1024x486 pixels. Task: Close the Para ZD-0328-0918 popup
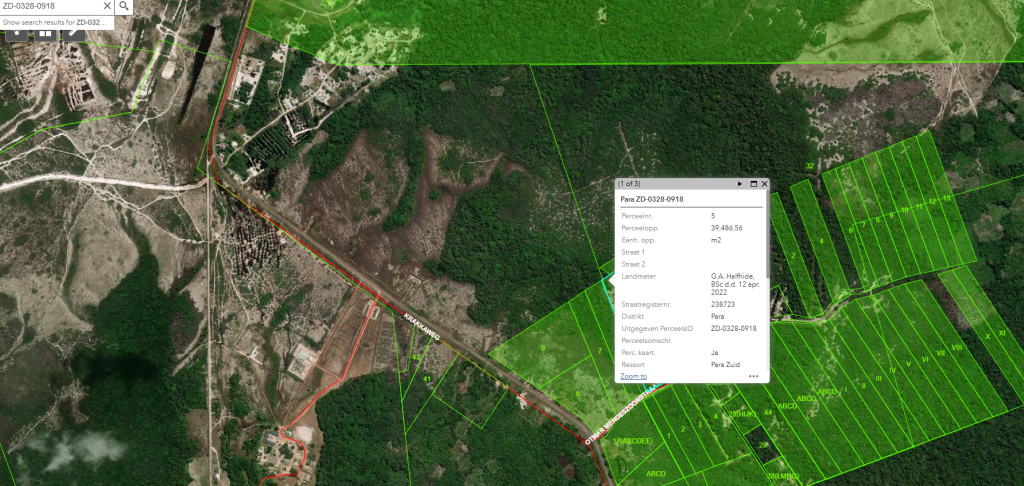click(x=765, y=184)
